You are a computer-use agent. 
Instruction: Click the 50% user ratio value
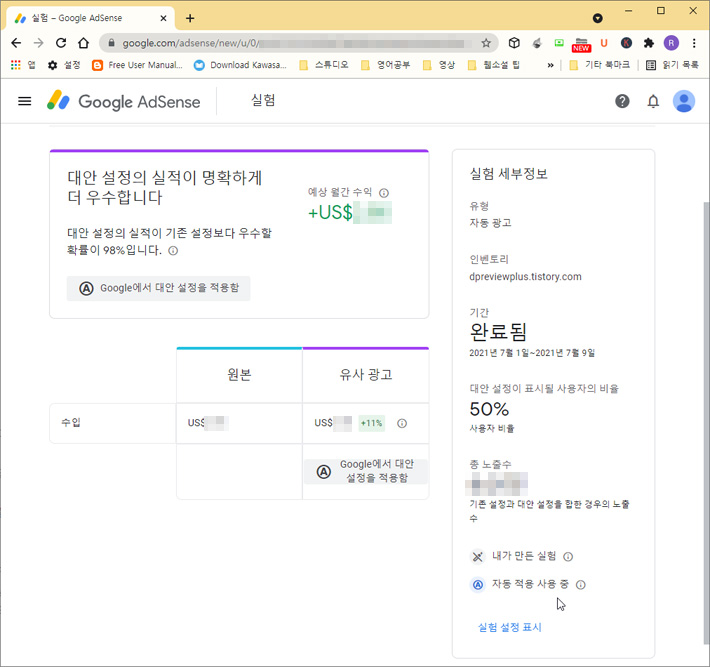489,409
